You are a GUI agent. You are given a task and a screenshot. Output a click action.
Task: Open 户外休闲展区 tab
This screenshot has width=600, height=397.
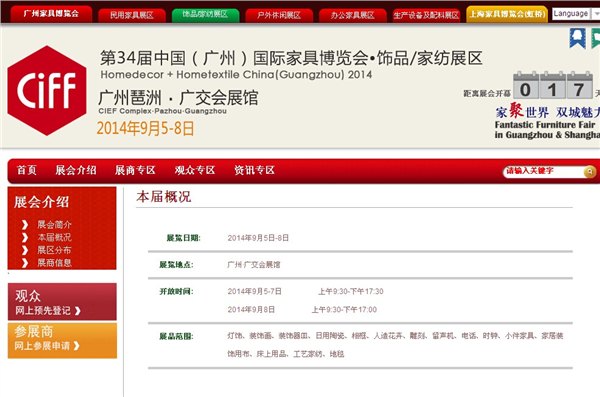[279, 15]
